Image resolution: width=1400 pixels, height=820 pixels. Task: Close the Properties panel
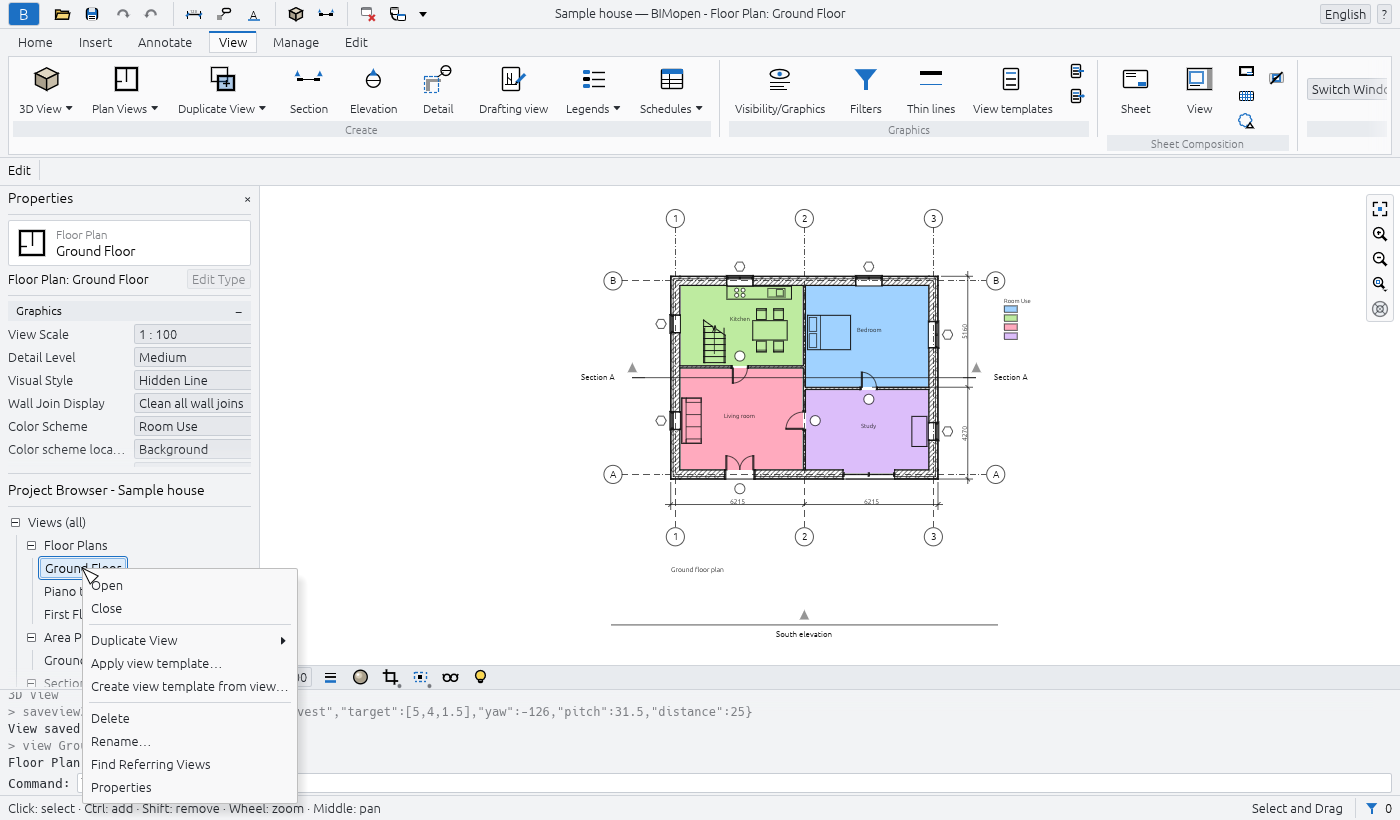click(x=247, y=199)
